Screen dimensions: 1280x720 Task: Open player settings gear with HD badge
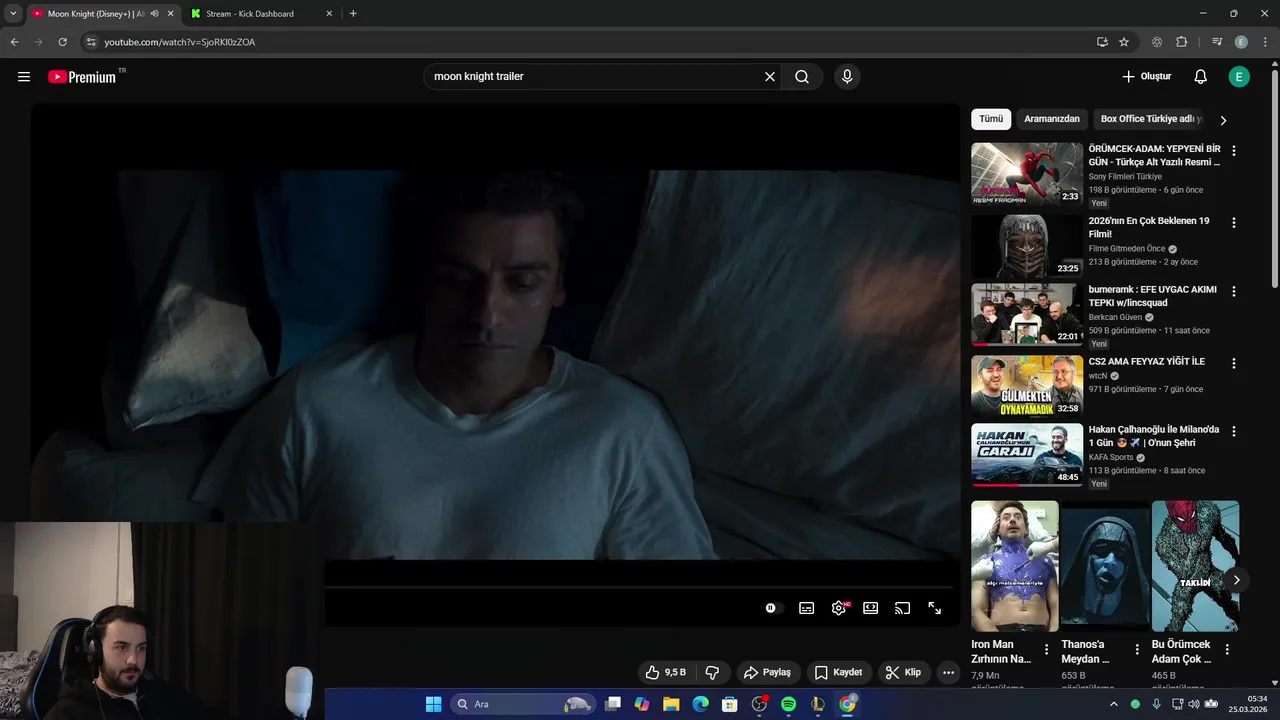click(x=839, y=608)
